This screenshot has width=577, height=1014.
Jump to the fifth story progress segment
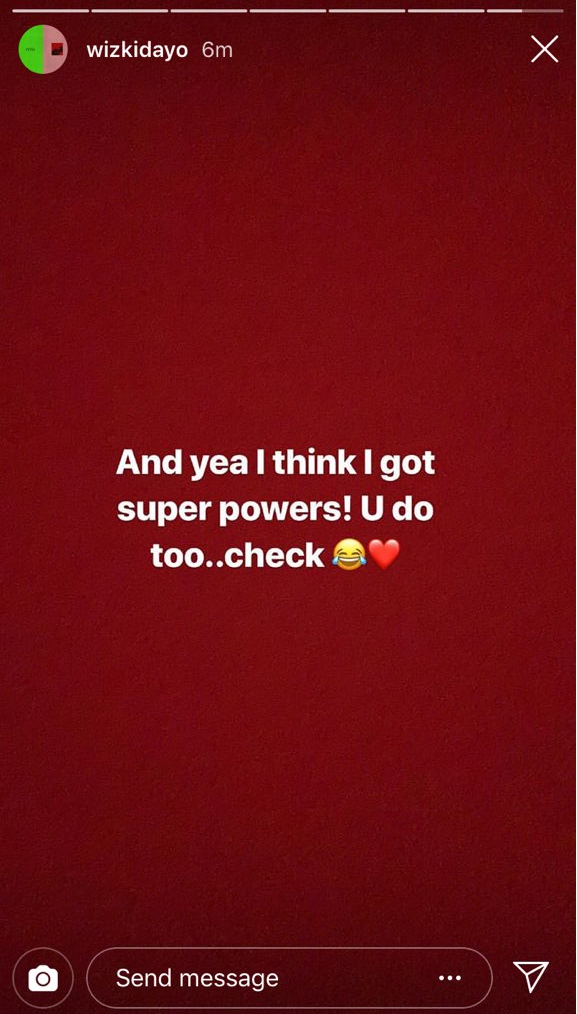coord(366,11)
